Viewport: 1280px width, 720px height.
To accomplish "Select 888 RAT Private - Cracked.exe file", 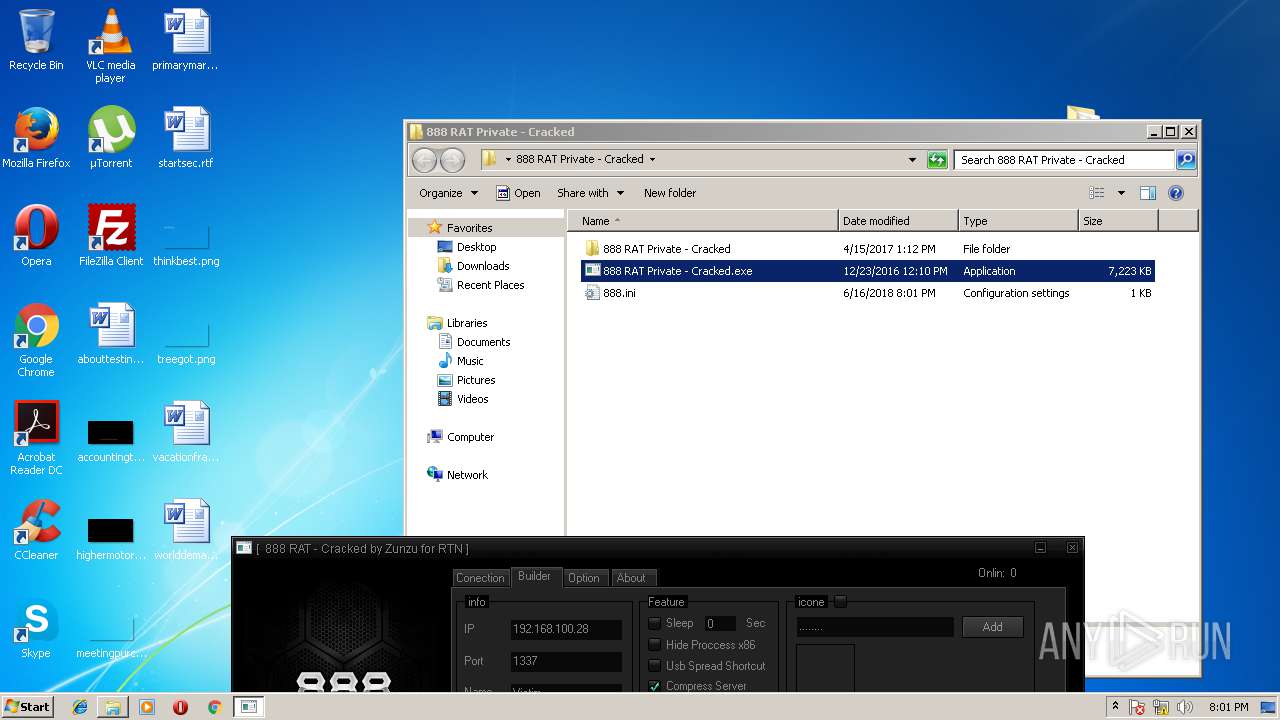I will [x=868, y=271].
